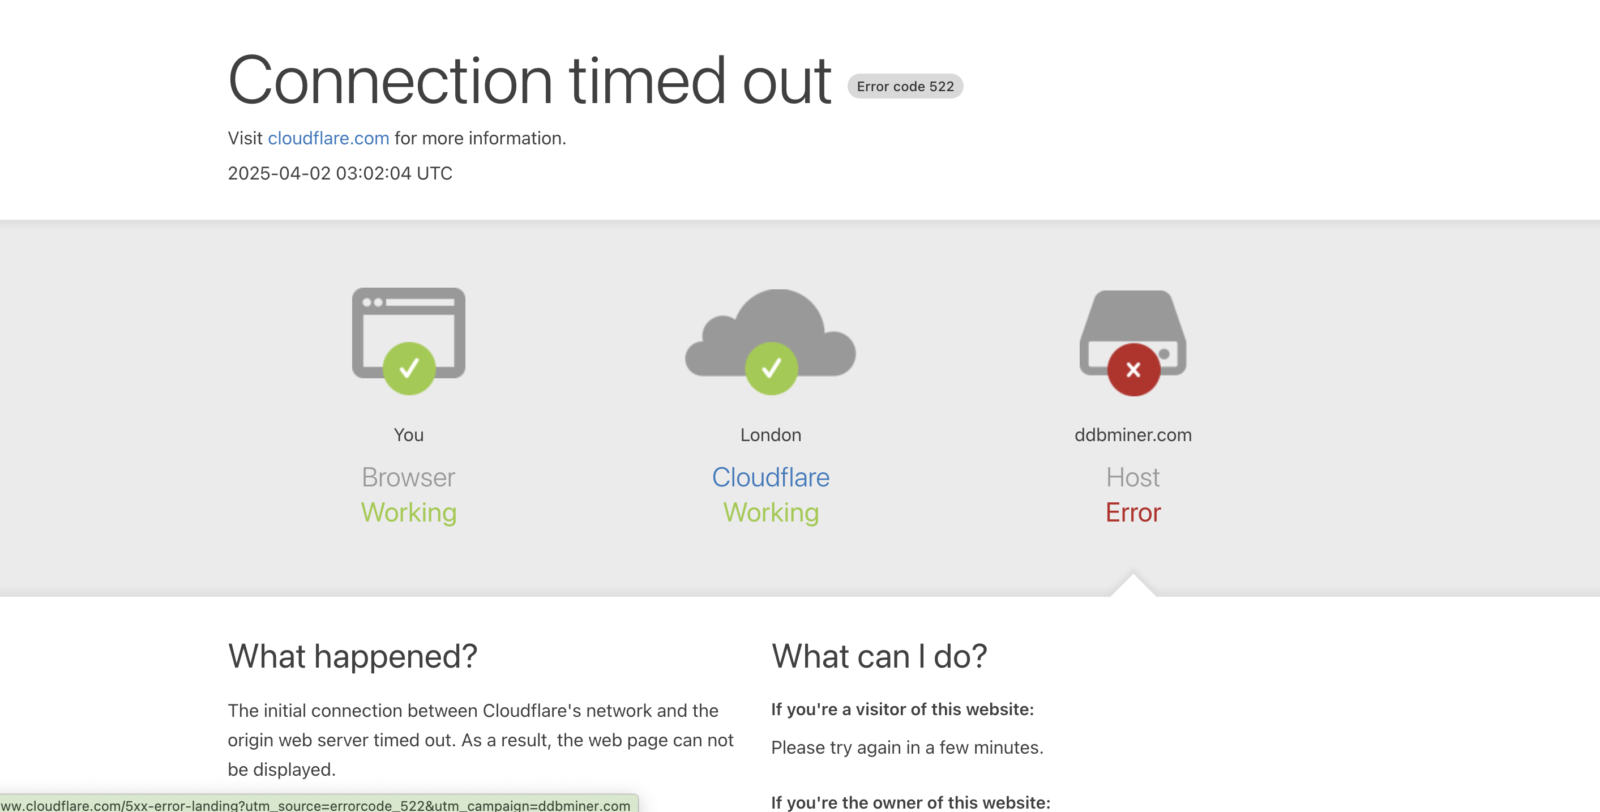Click the What happened? heading
This screenshot has height=812, width=1600.
[x=352, y=656]
